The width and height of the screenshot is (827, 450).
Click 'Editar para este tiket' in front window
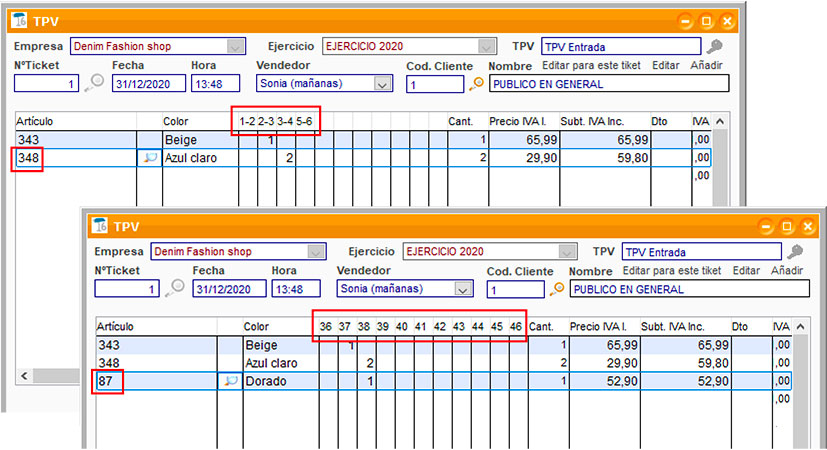pyautogui.click(x=671, y=270)
